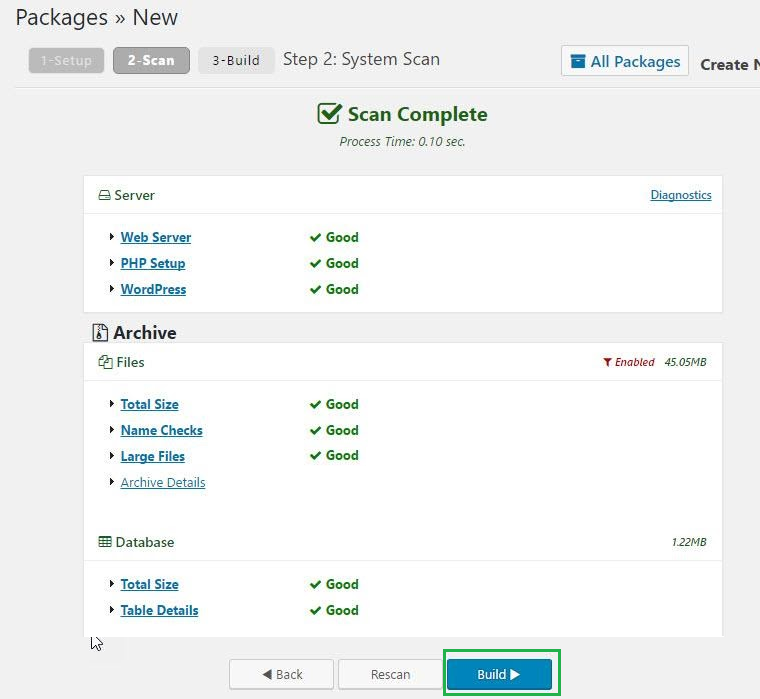
Task: Click the Database table icon
Action: (x=105, y=542)
